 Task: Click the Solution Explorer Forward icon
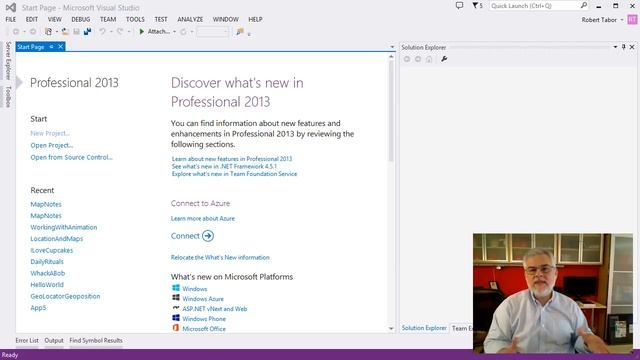418,59
